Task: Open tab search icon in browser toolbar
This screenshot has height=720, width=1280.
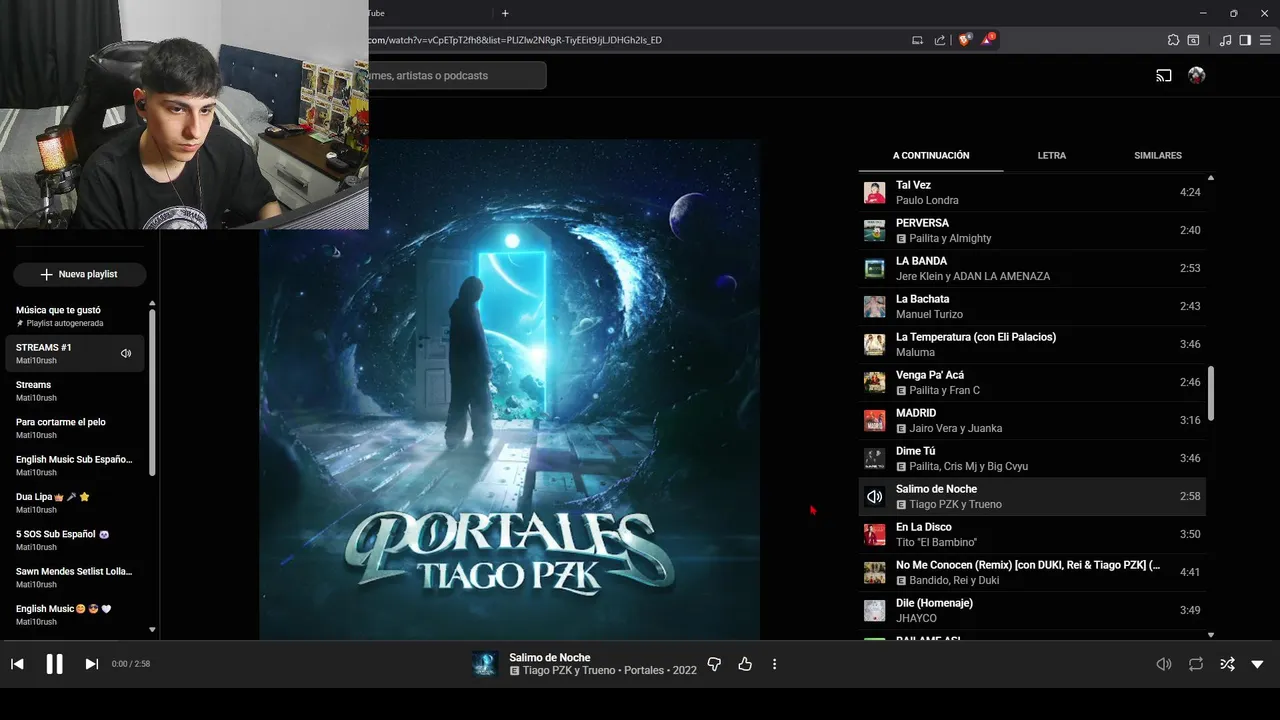Action: (x=1193, y=40)
